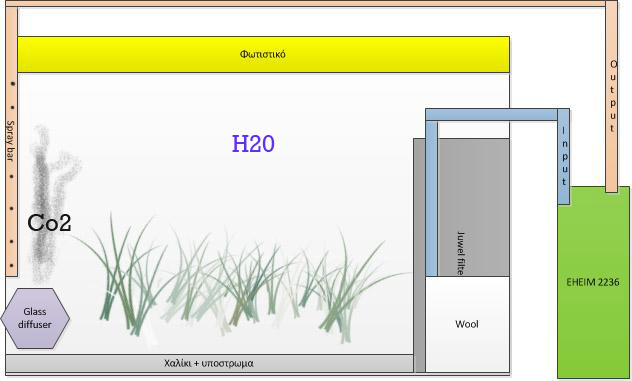The height and width of the screenshot is (381, 632).
Task: Click the top horizontal orange output pipe
Action: pos(306,4)
